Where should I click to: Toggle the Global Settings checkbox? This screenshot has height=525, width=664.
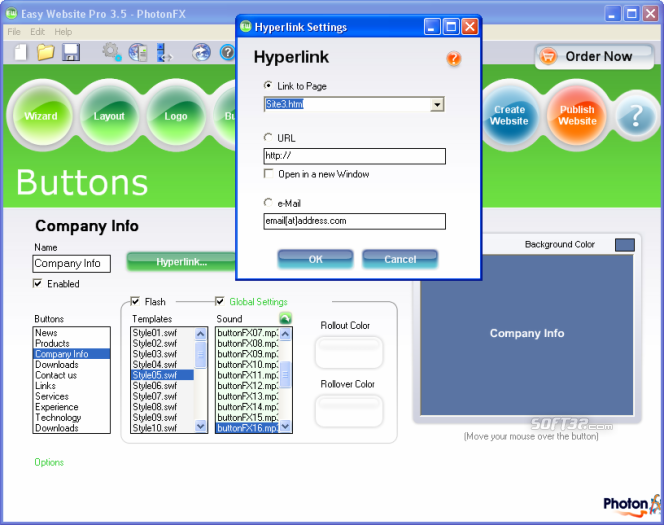pos(220,301)
